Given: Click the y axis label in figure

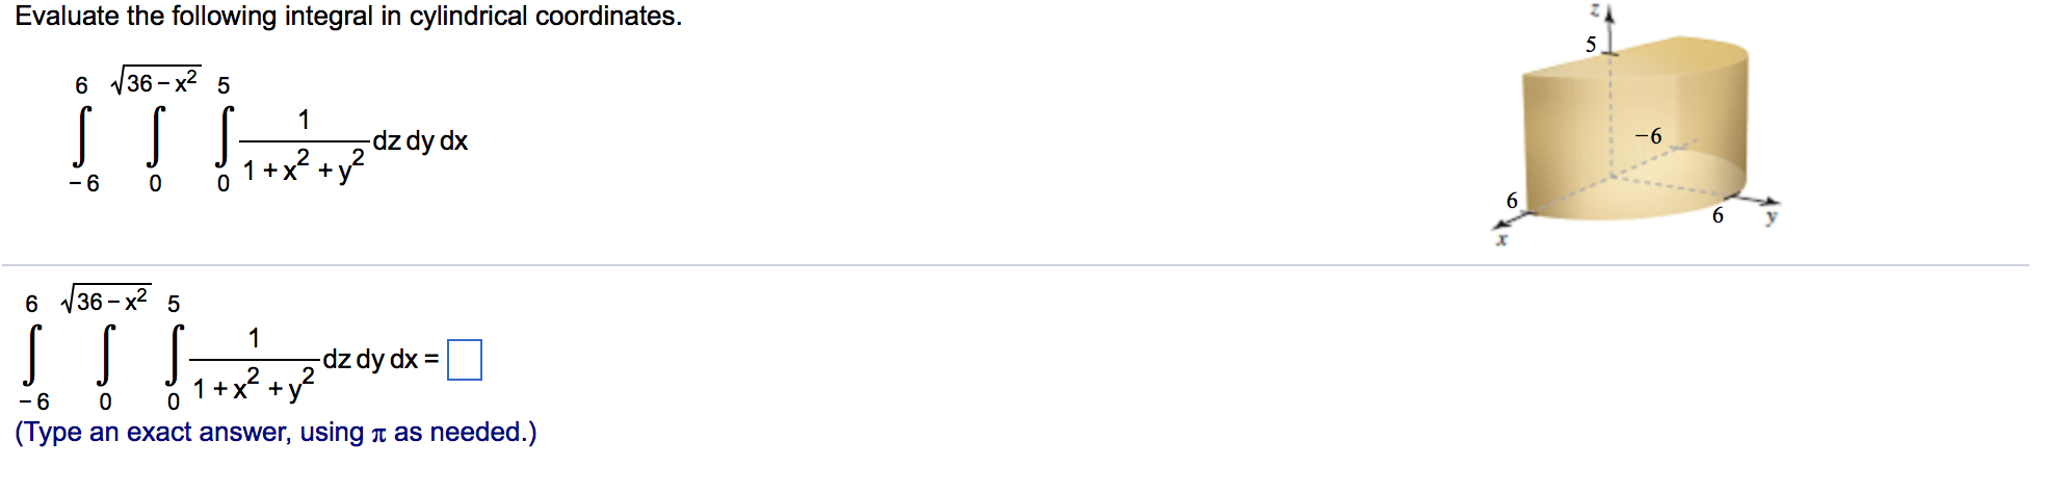Looking at the screenshot, I should tap(1771, 216).
